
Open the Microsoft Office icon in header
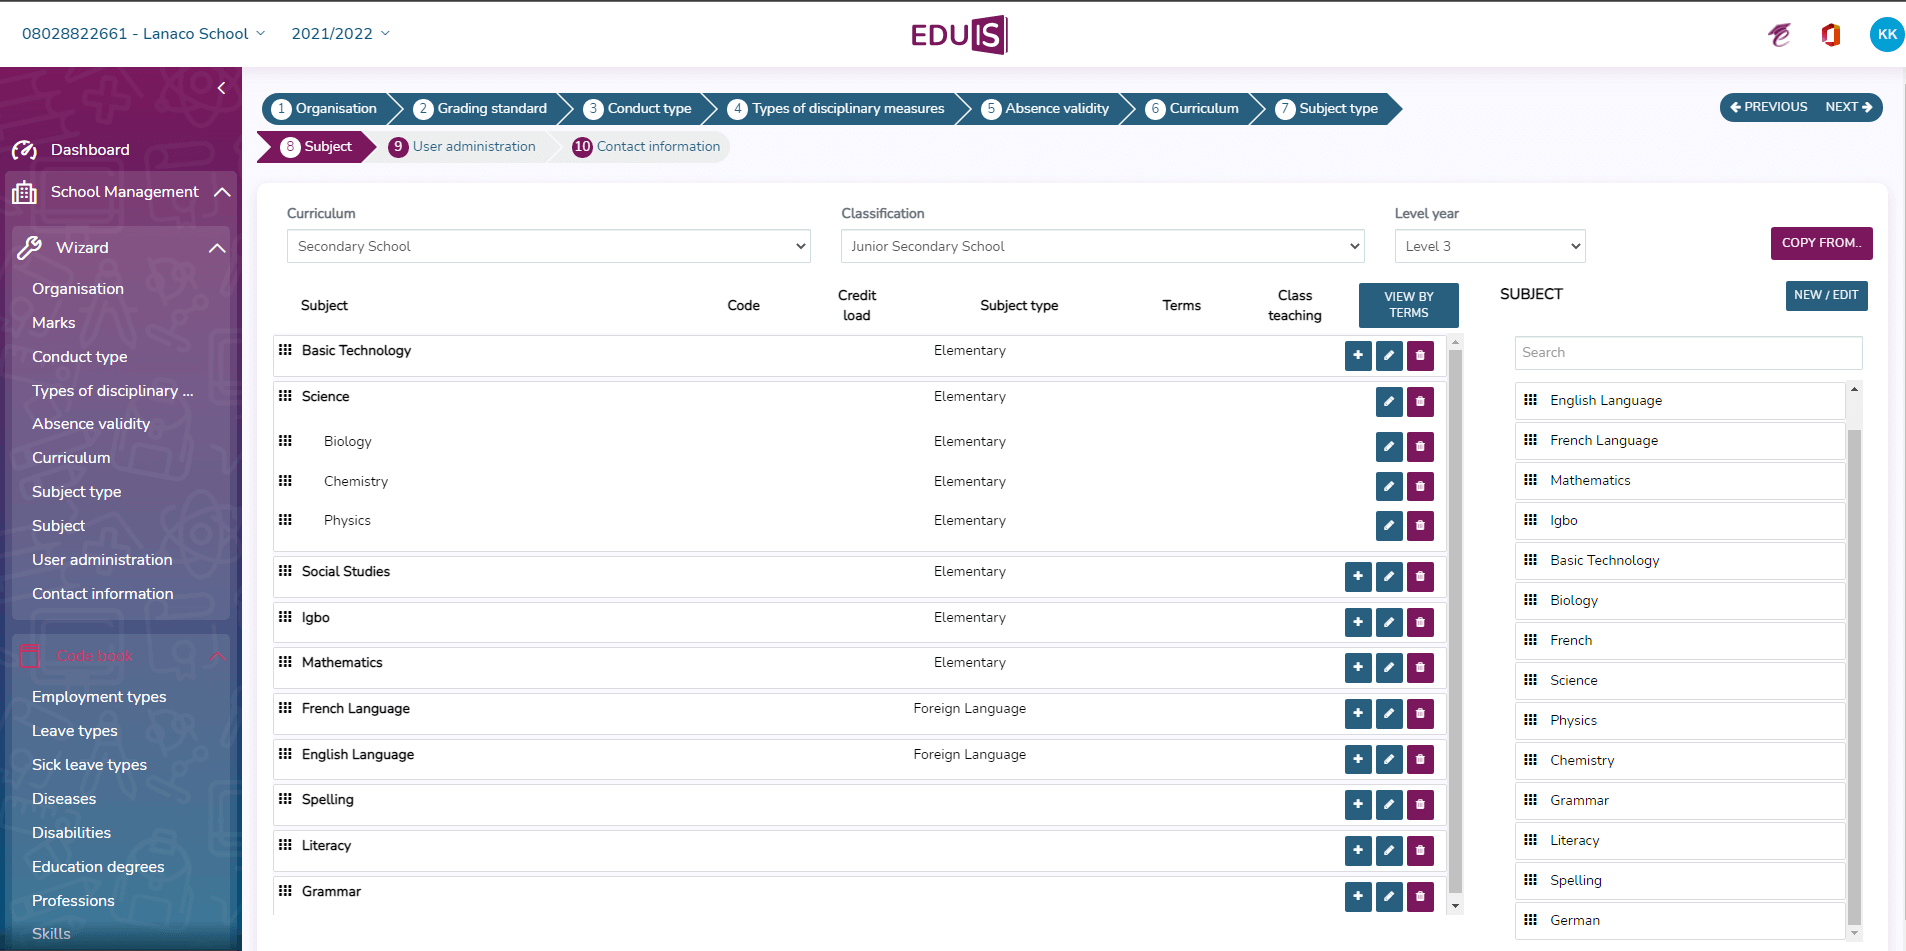point(1830,35)
